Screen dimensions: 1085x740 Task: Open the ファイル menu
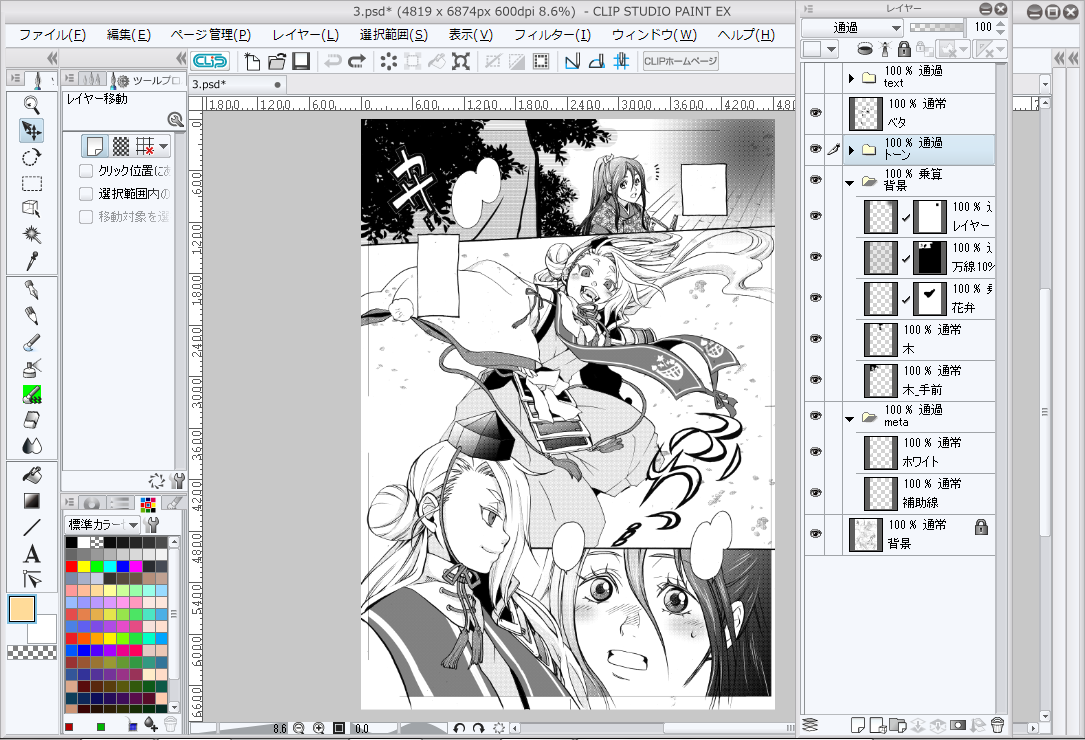tap(53, 35)
